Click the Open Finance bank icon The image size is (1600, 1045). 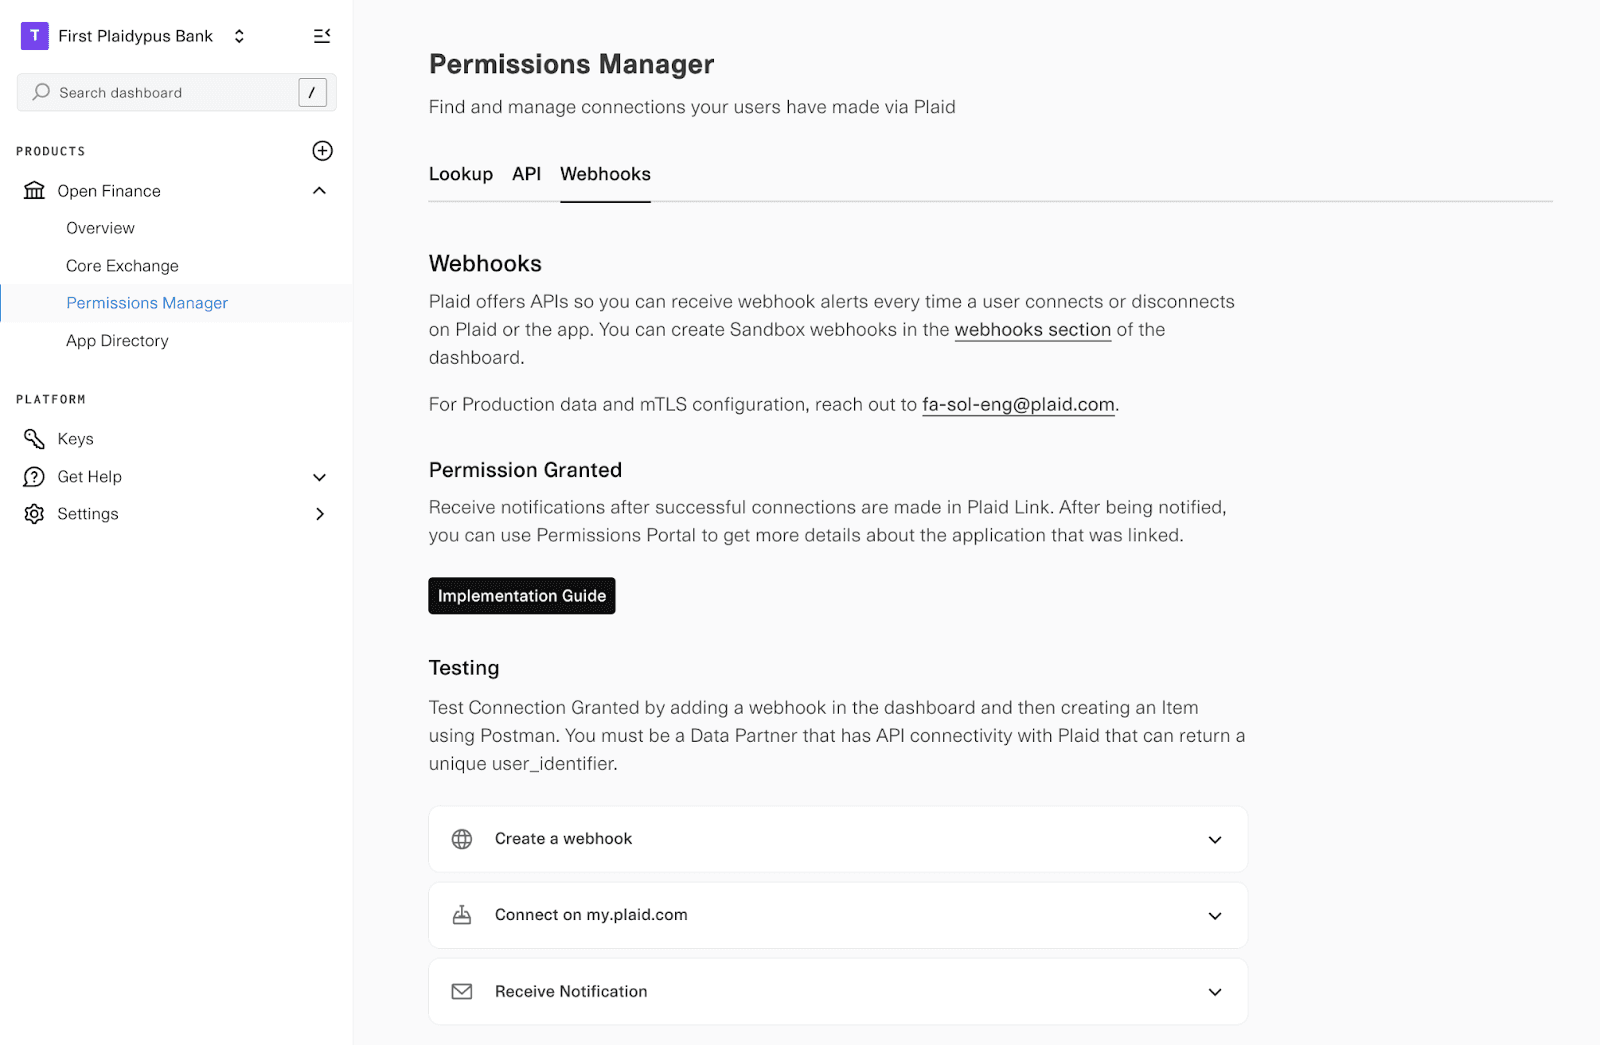pos(34,191)
